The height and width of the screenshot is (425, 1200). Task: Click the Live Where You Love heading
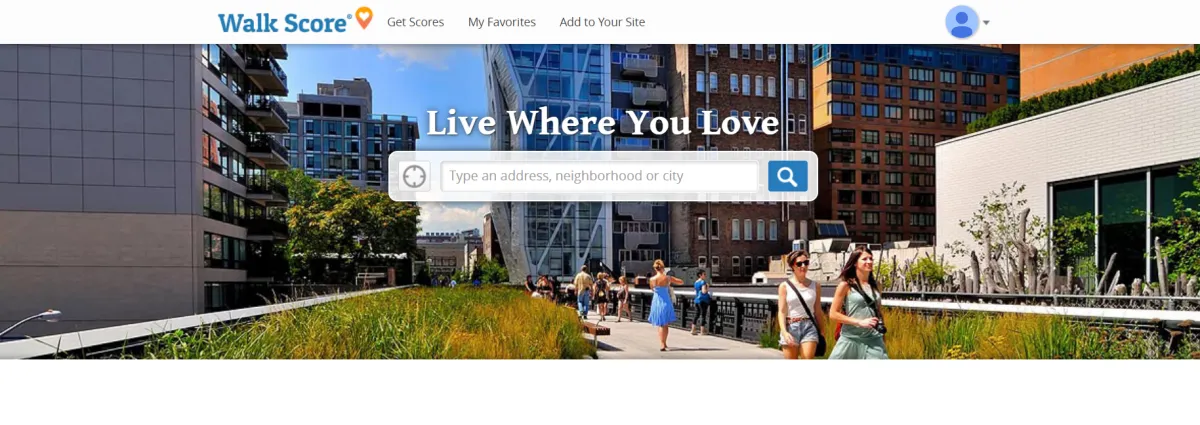tap(602, 123)
